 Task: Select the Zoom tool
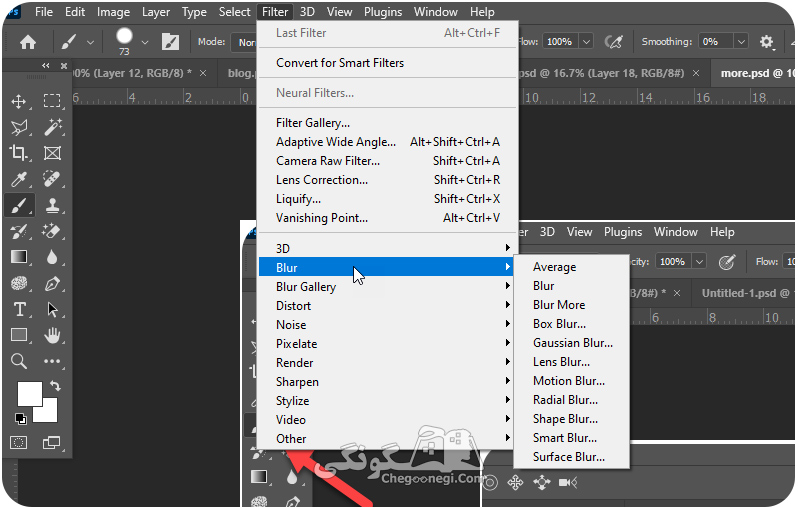coord(19,361)
